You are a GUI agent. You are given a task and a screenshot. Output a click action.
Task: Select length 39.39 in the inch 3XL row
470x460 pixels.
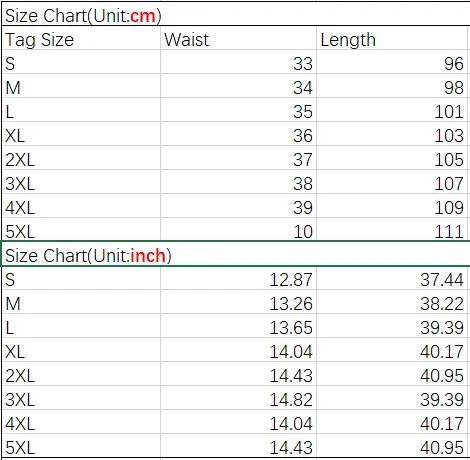392,398
